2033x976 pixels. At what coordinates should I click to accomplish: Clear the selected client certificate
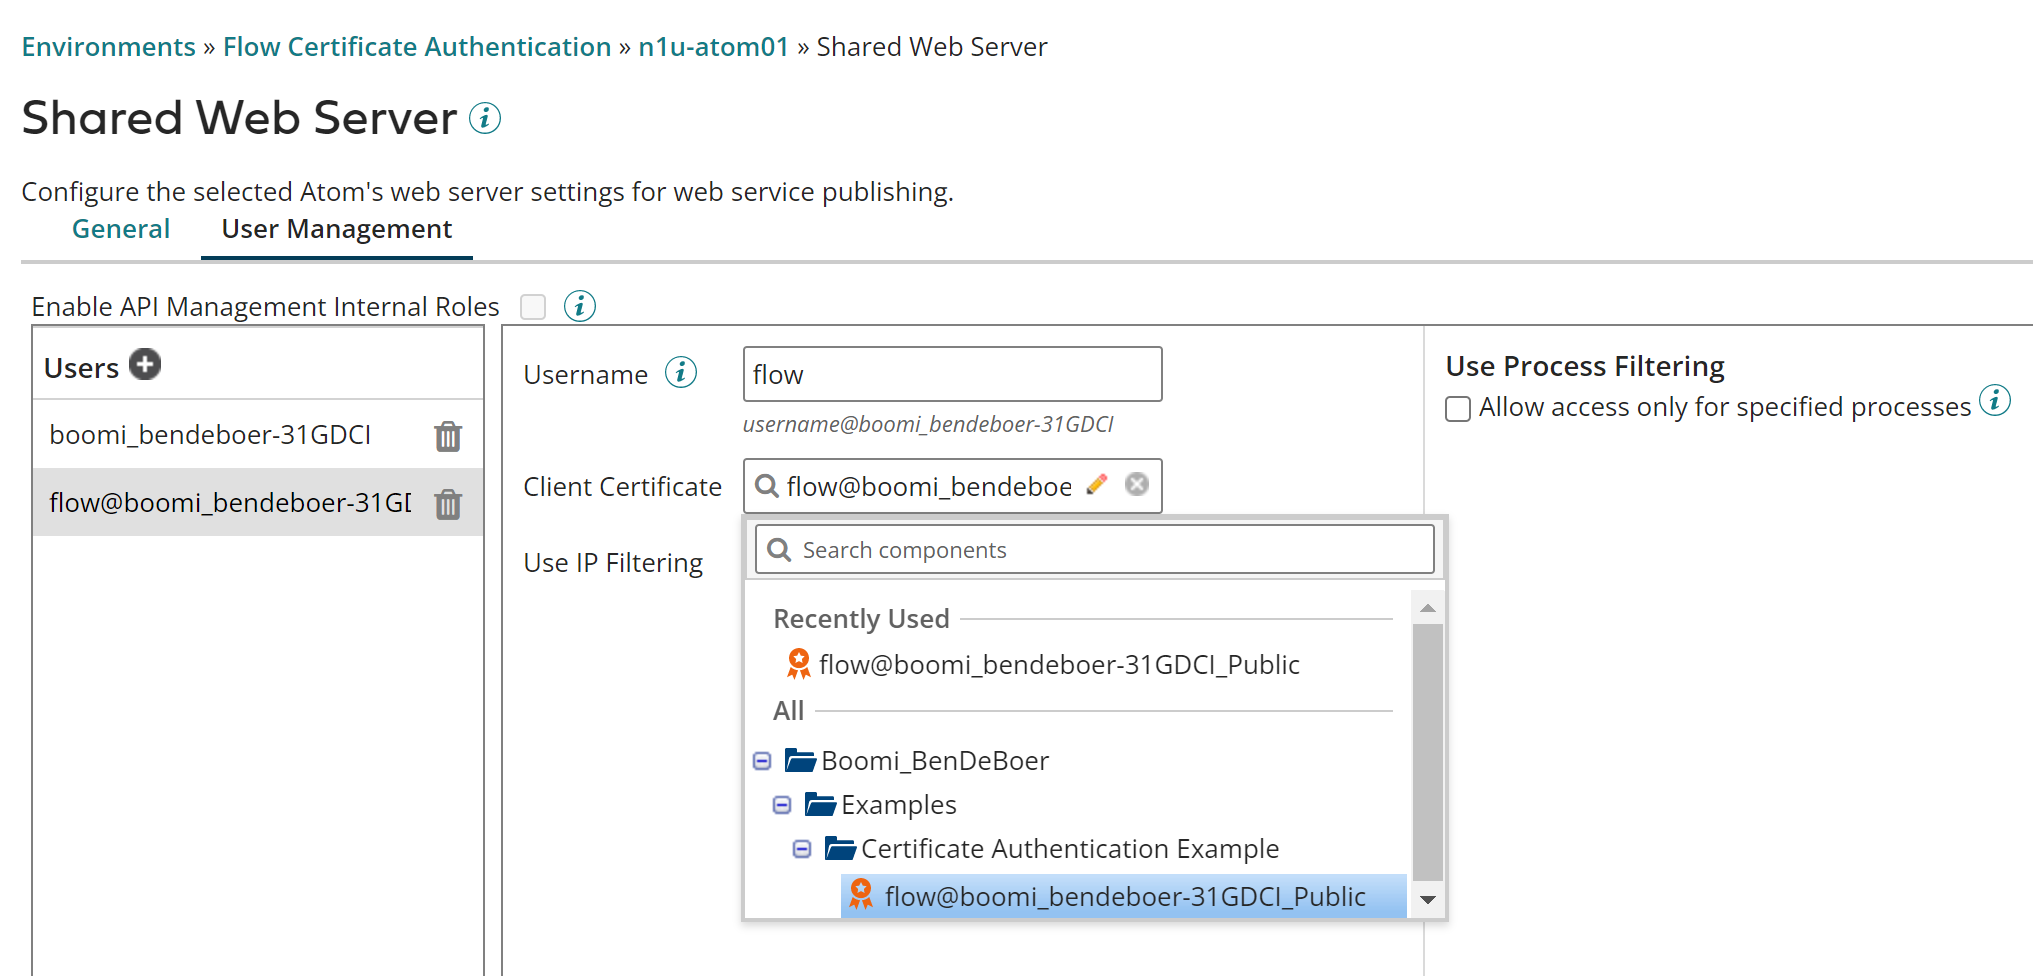[x=1136, y=484]
